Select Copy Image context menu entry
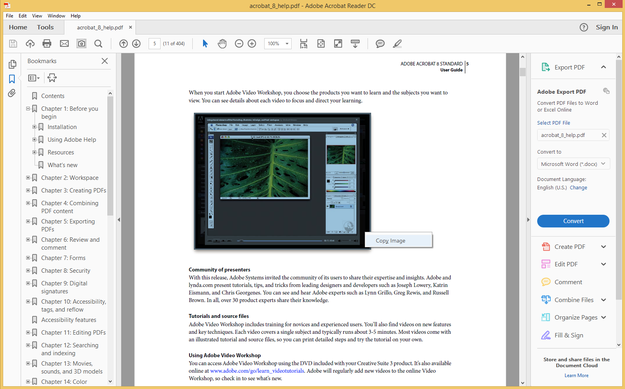Screen dimensions: 625x389 click(399, 240)
